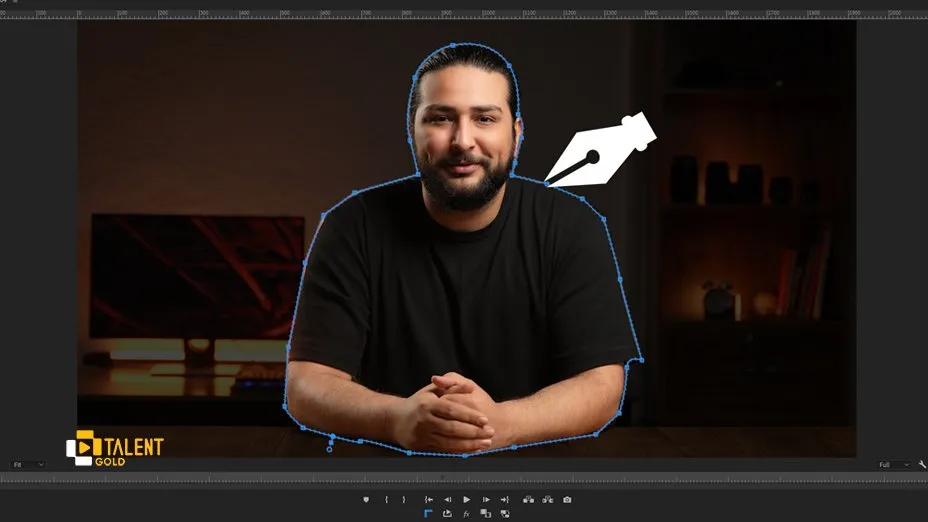Click the Mark Out bracket icon
928x522 pixels.
[x=404, y=499]
